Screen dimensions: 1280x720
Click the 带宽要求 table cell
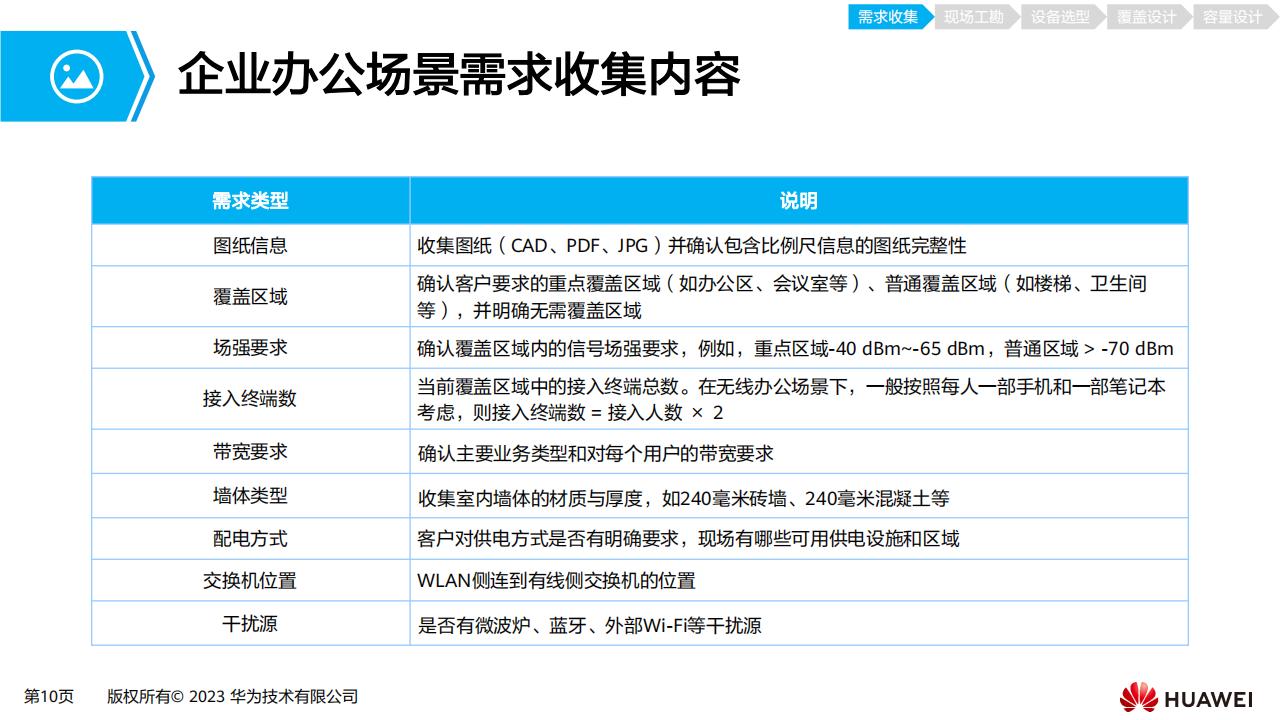250,452
